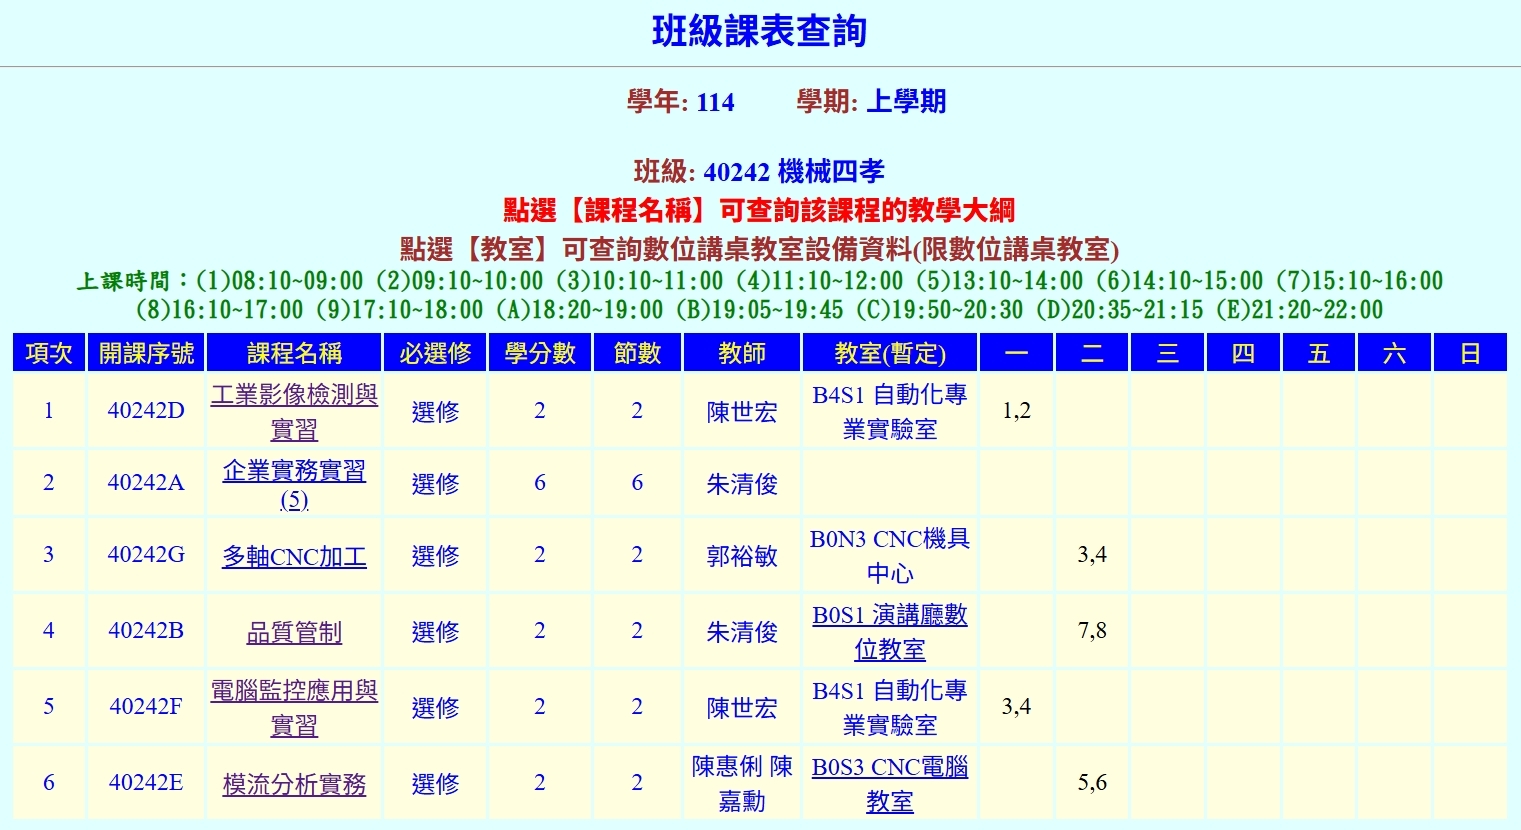
Task: Open the B0S1 演講廳數位教室 classroom link
Action: (x=889, y=616)
